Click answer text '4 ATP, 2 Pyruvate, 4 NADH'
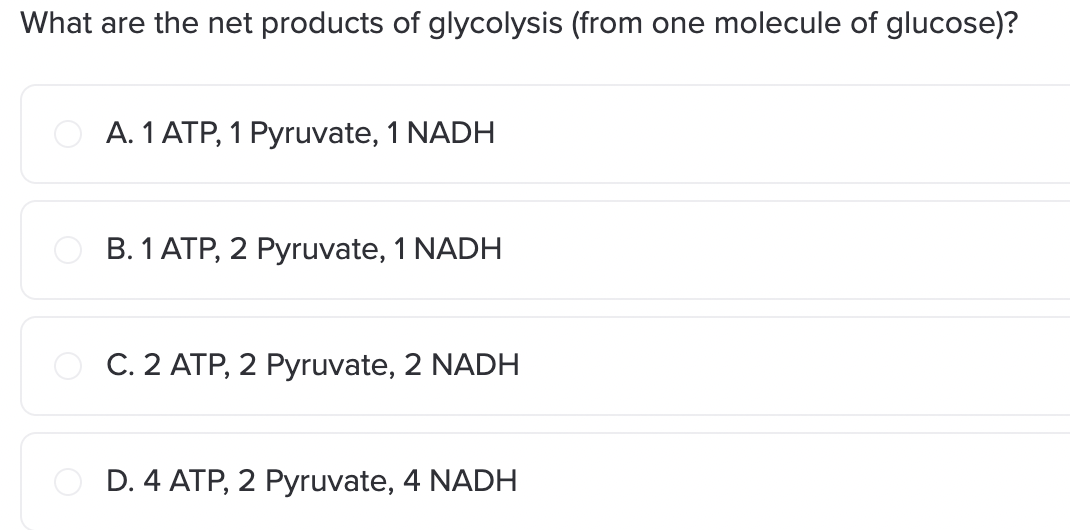Image resolution: width=1070 pixels, height=530 pixels. [330, 481]
